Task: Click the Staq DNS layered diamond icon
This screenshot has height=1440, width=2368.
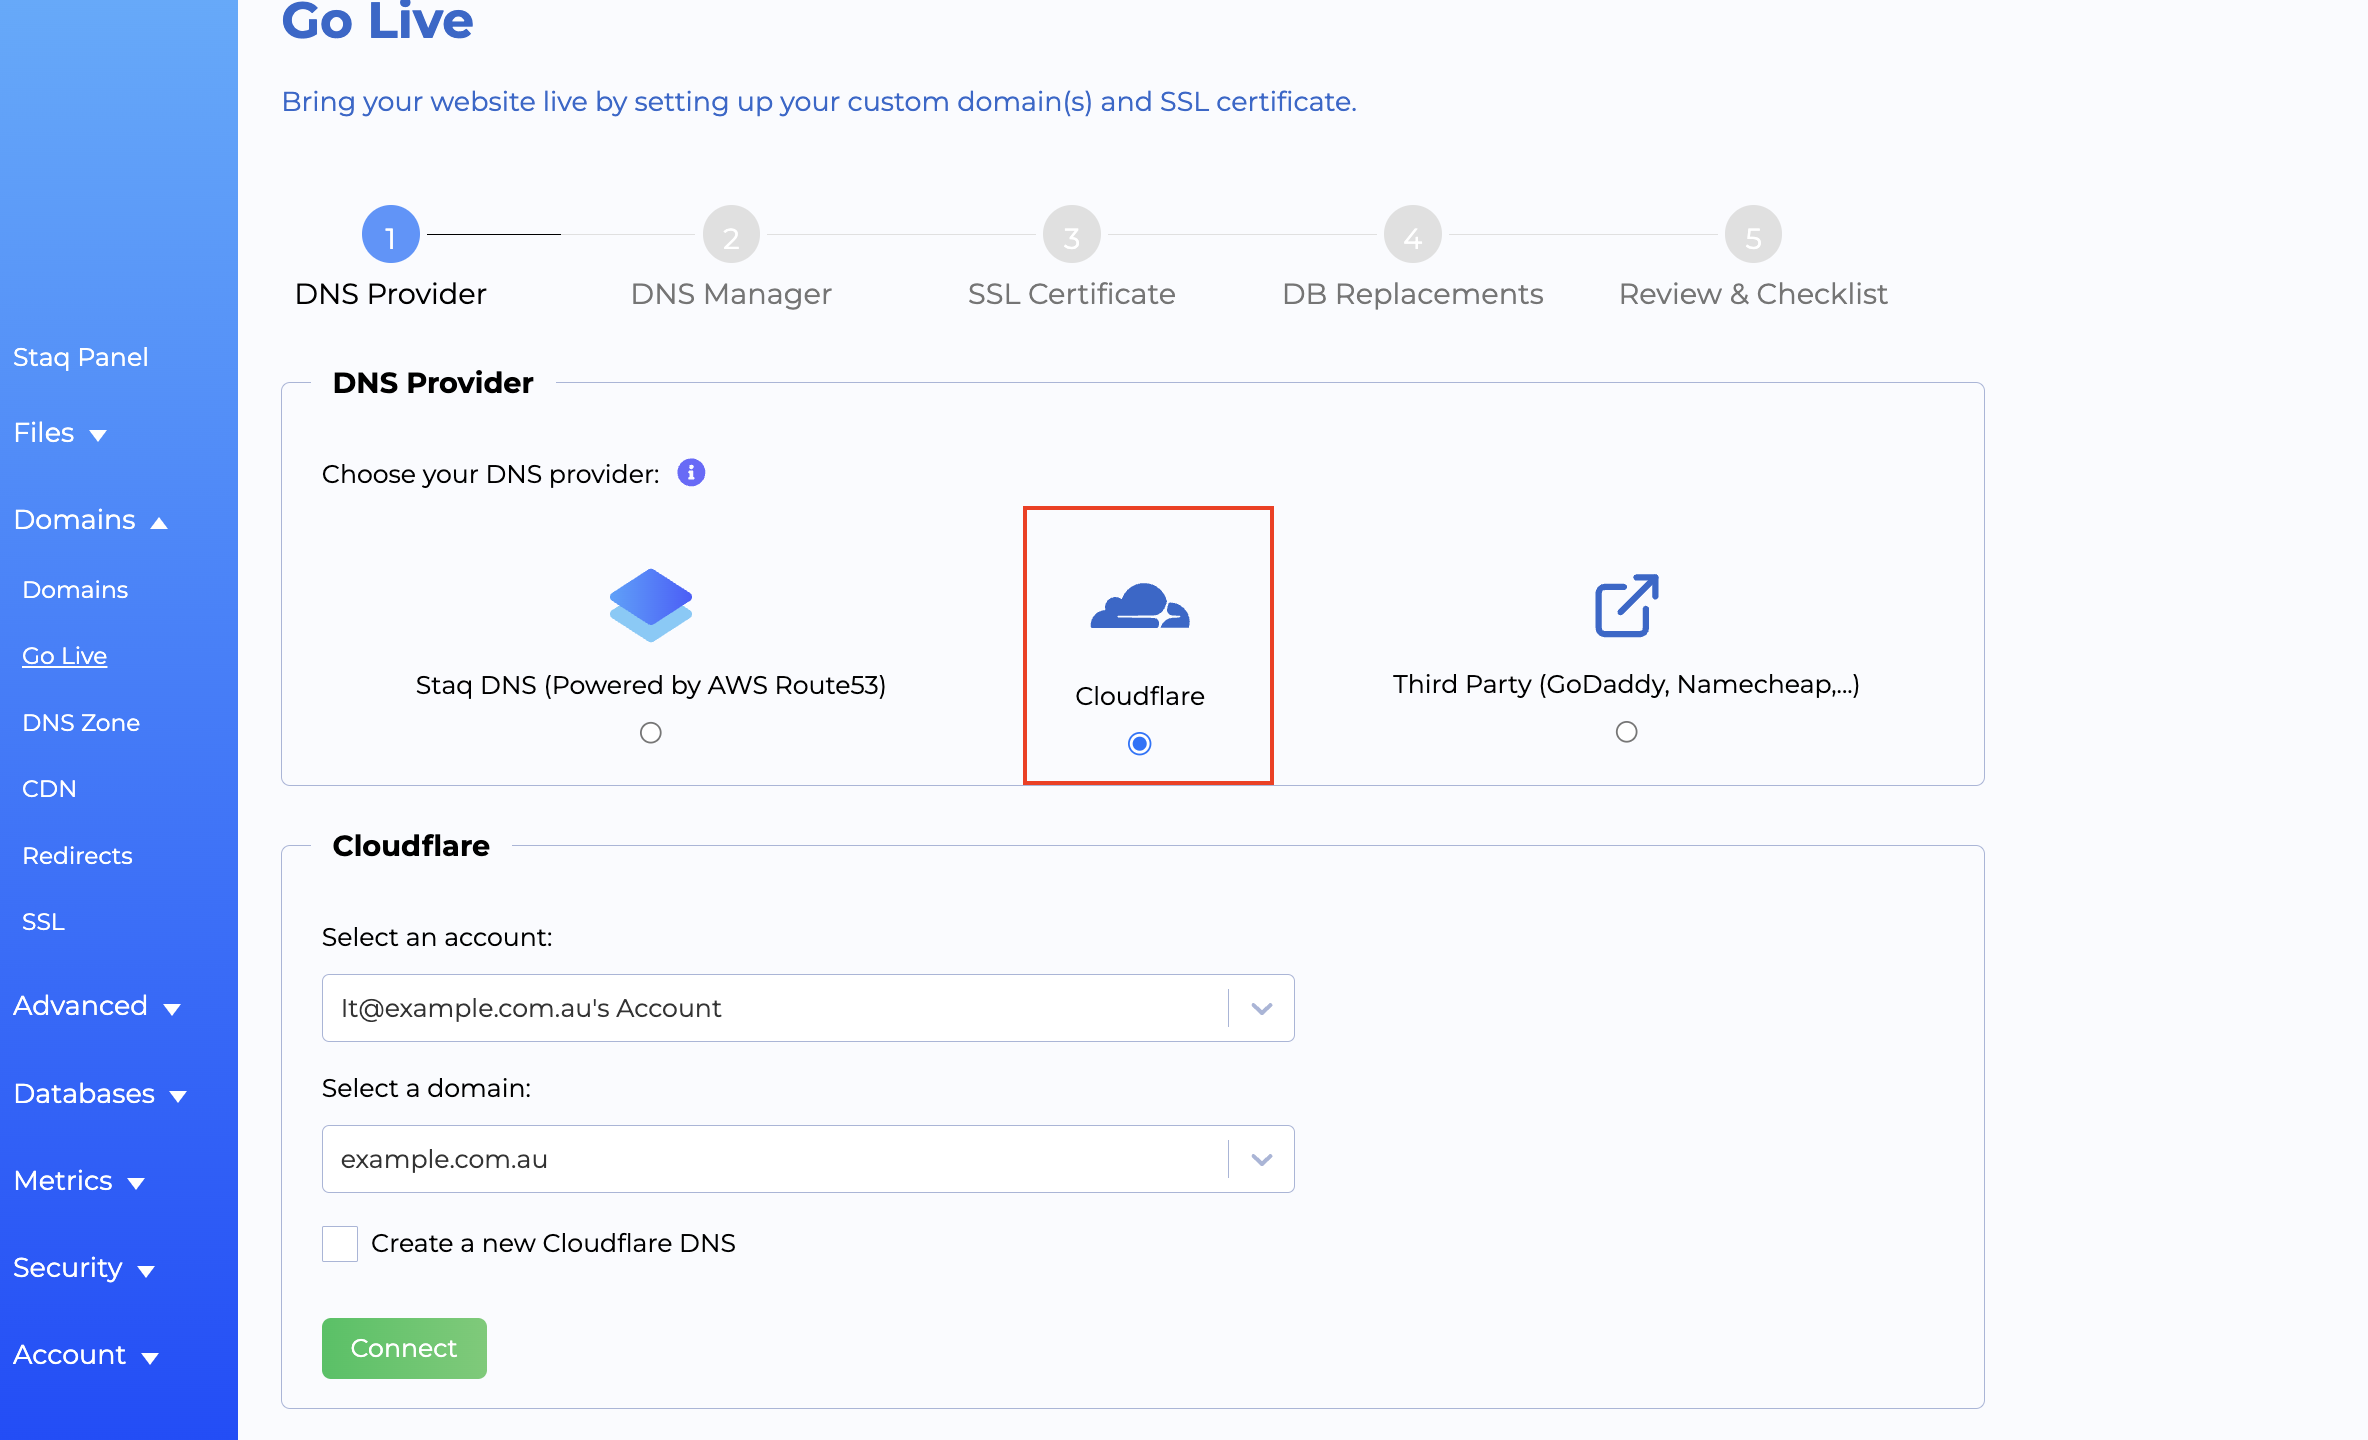Action: [650, 604]
